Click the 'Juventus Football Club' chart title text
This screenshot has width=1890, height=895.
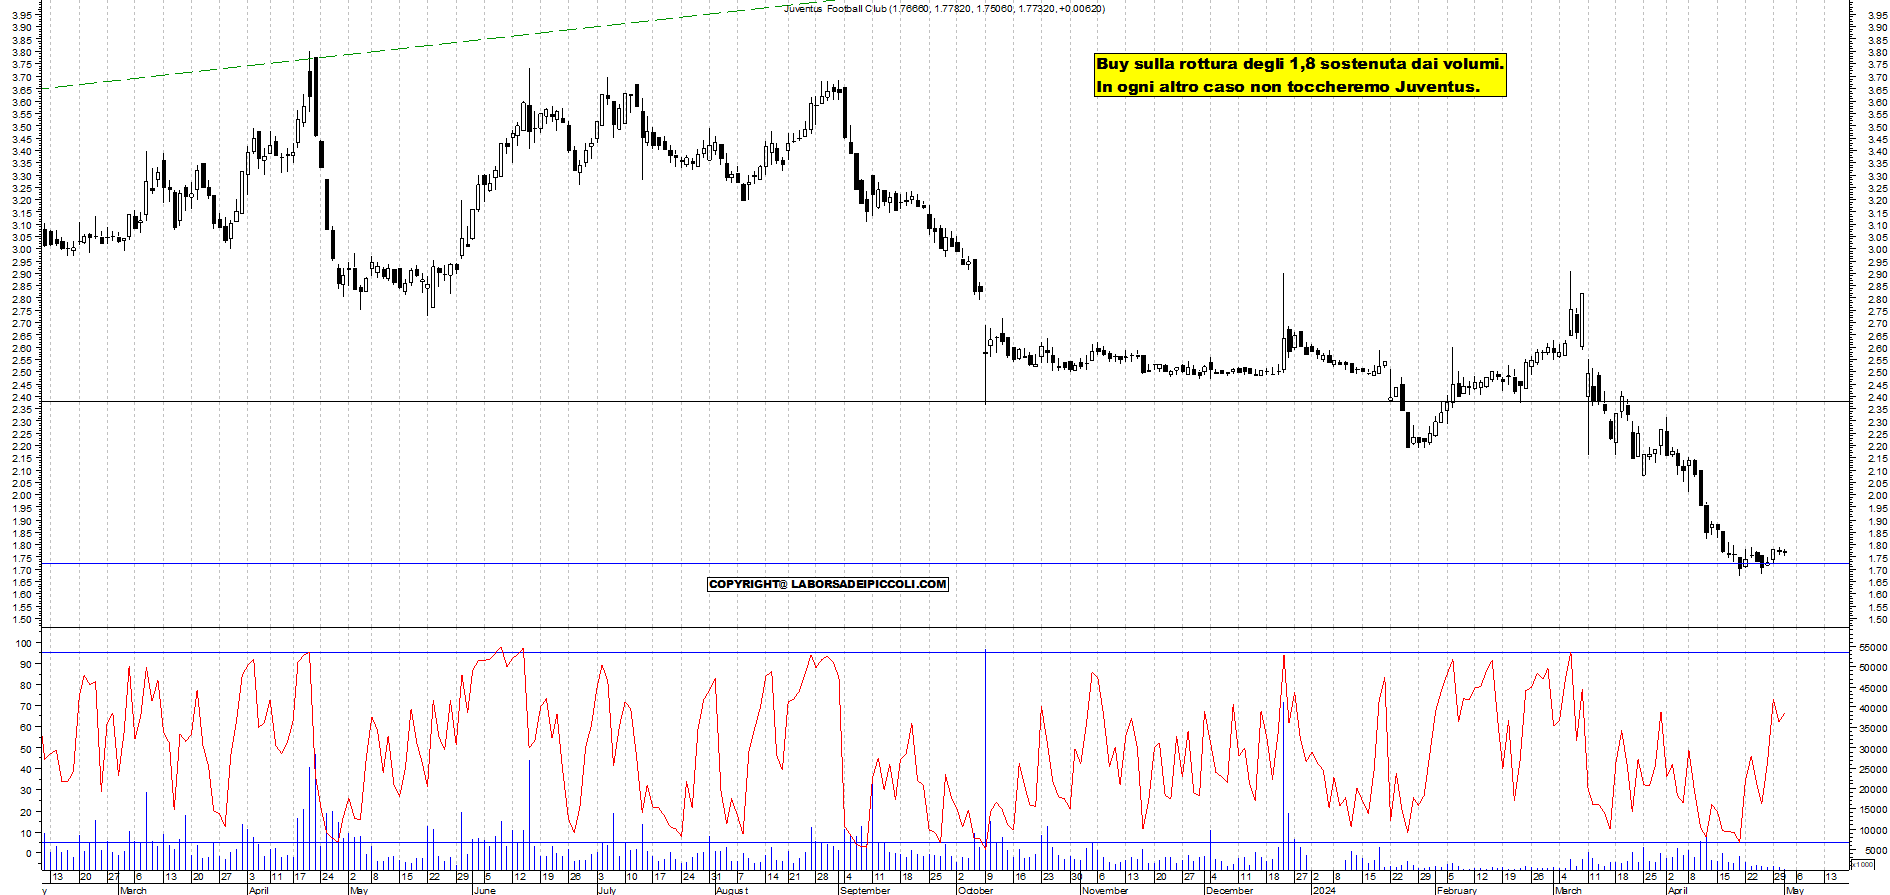[835, 8]
